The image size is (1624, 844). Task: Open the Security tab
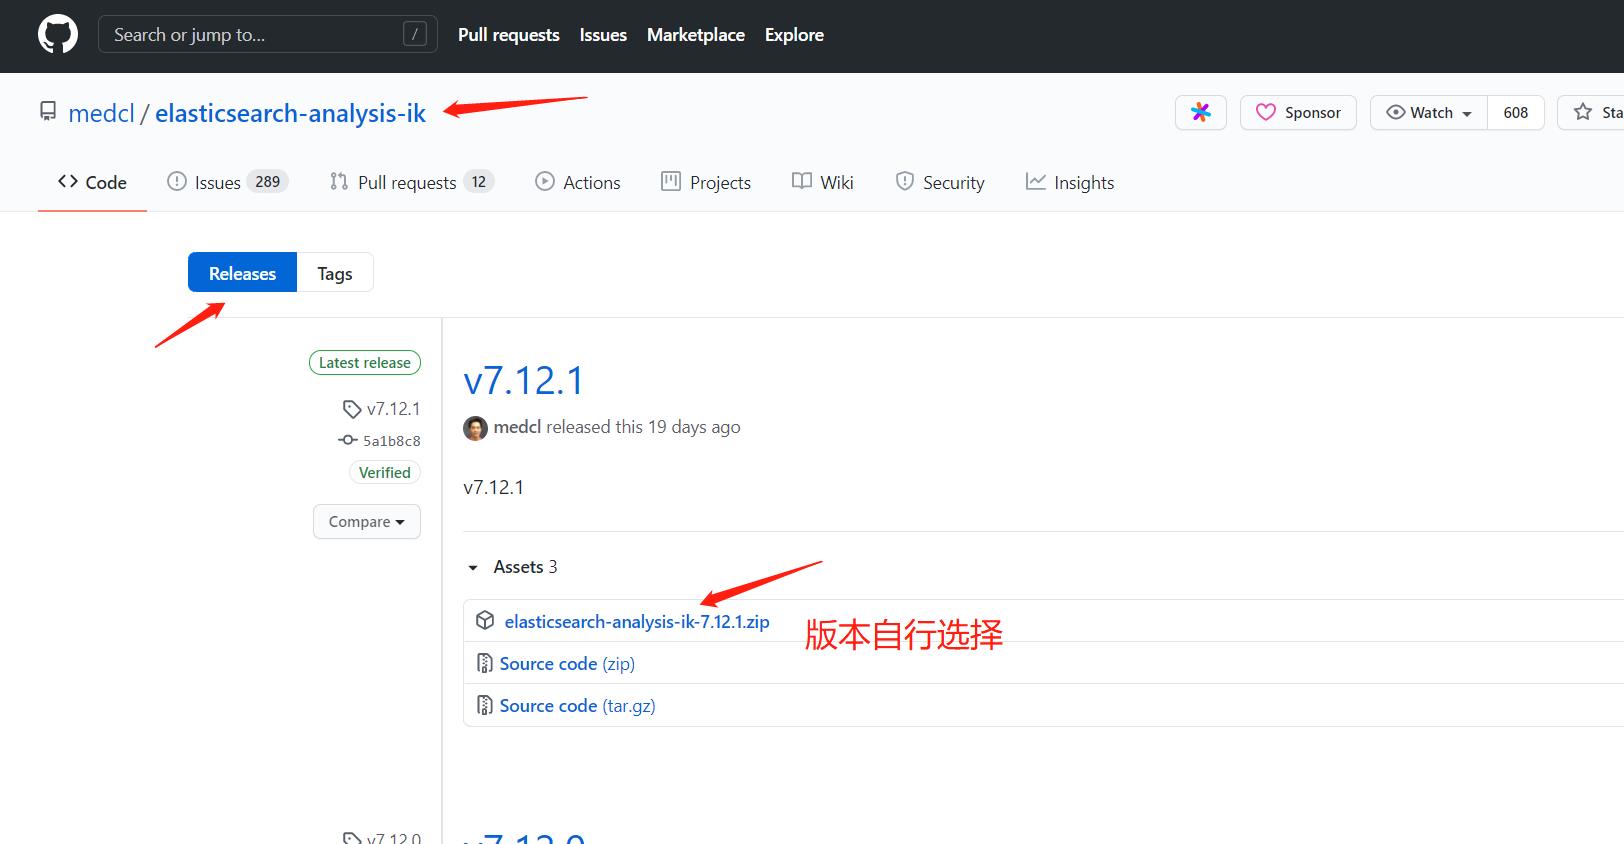939,182
